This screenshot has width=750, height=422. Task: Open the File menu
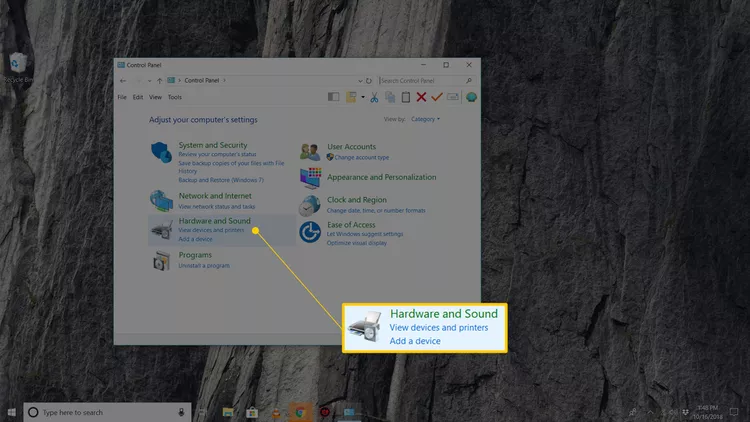(122, 97)
